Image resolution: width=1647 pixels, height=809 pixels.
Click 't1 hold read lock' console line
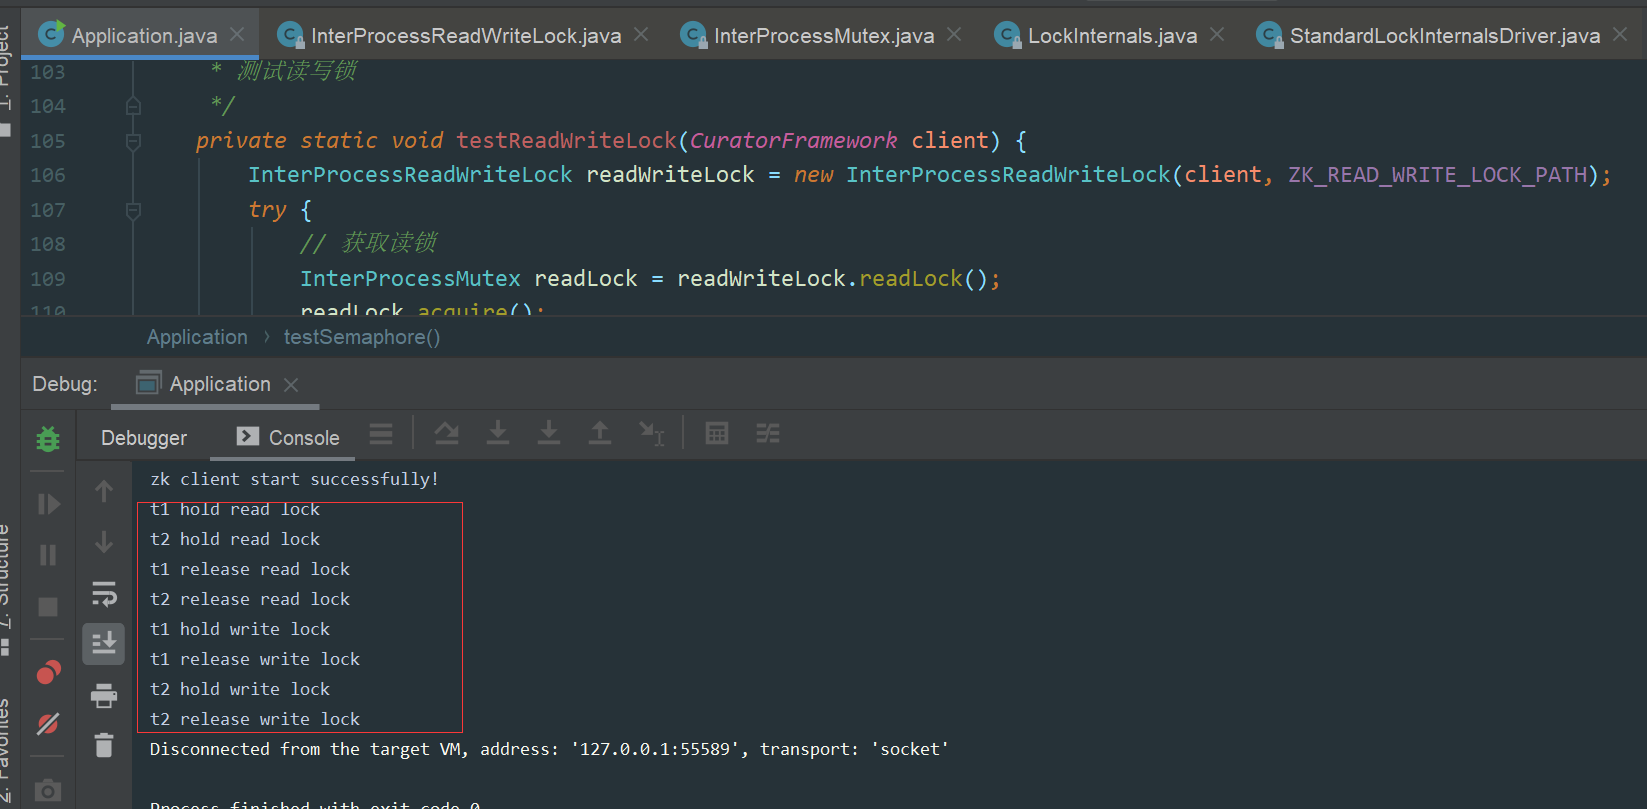click(235, 509)
